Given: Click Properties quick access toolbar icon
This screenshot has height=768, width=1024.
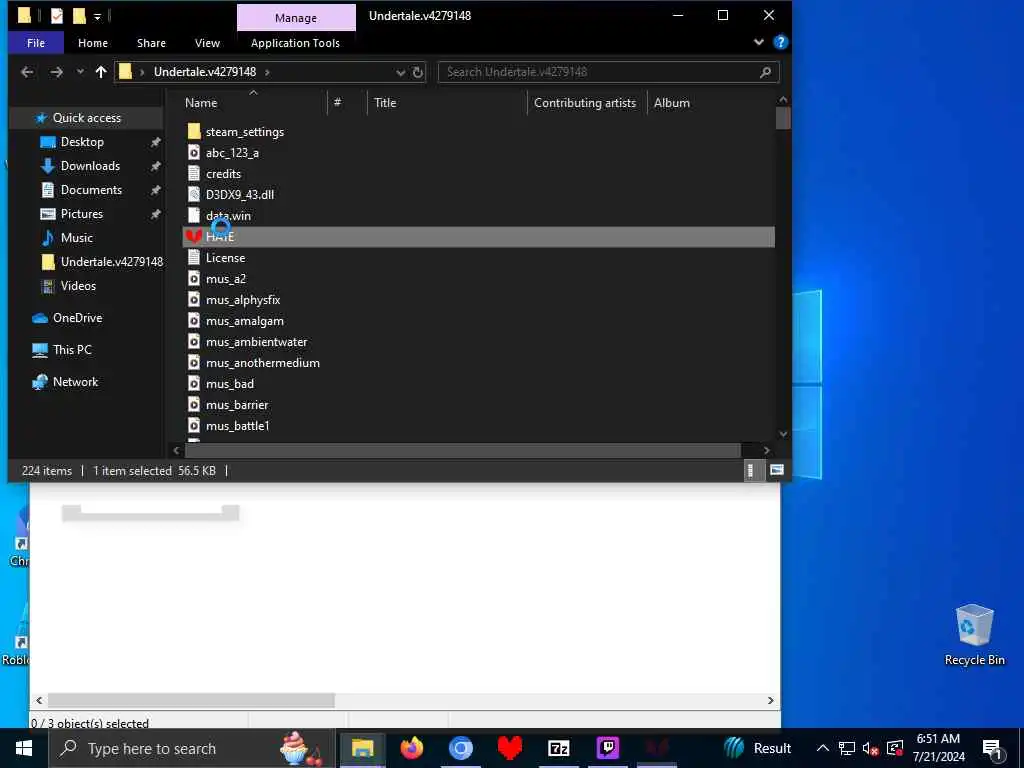Looking at the screenshot, I should click(x=57, y=15).
